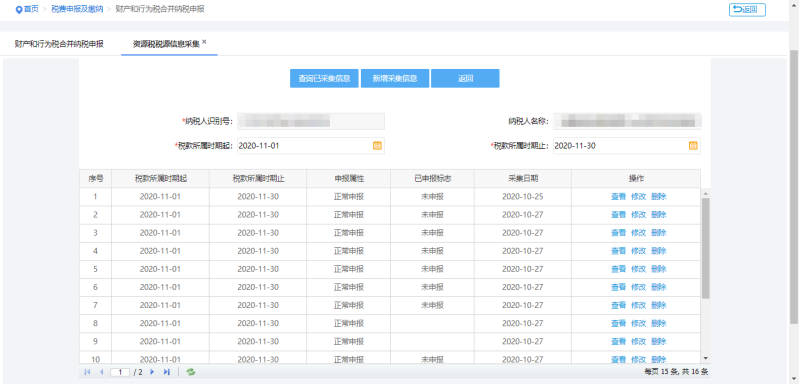Open 税费申报及缴纳 breadcrumb link

pyautogui.click(x=76, y=9)
